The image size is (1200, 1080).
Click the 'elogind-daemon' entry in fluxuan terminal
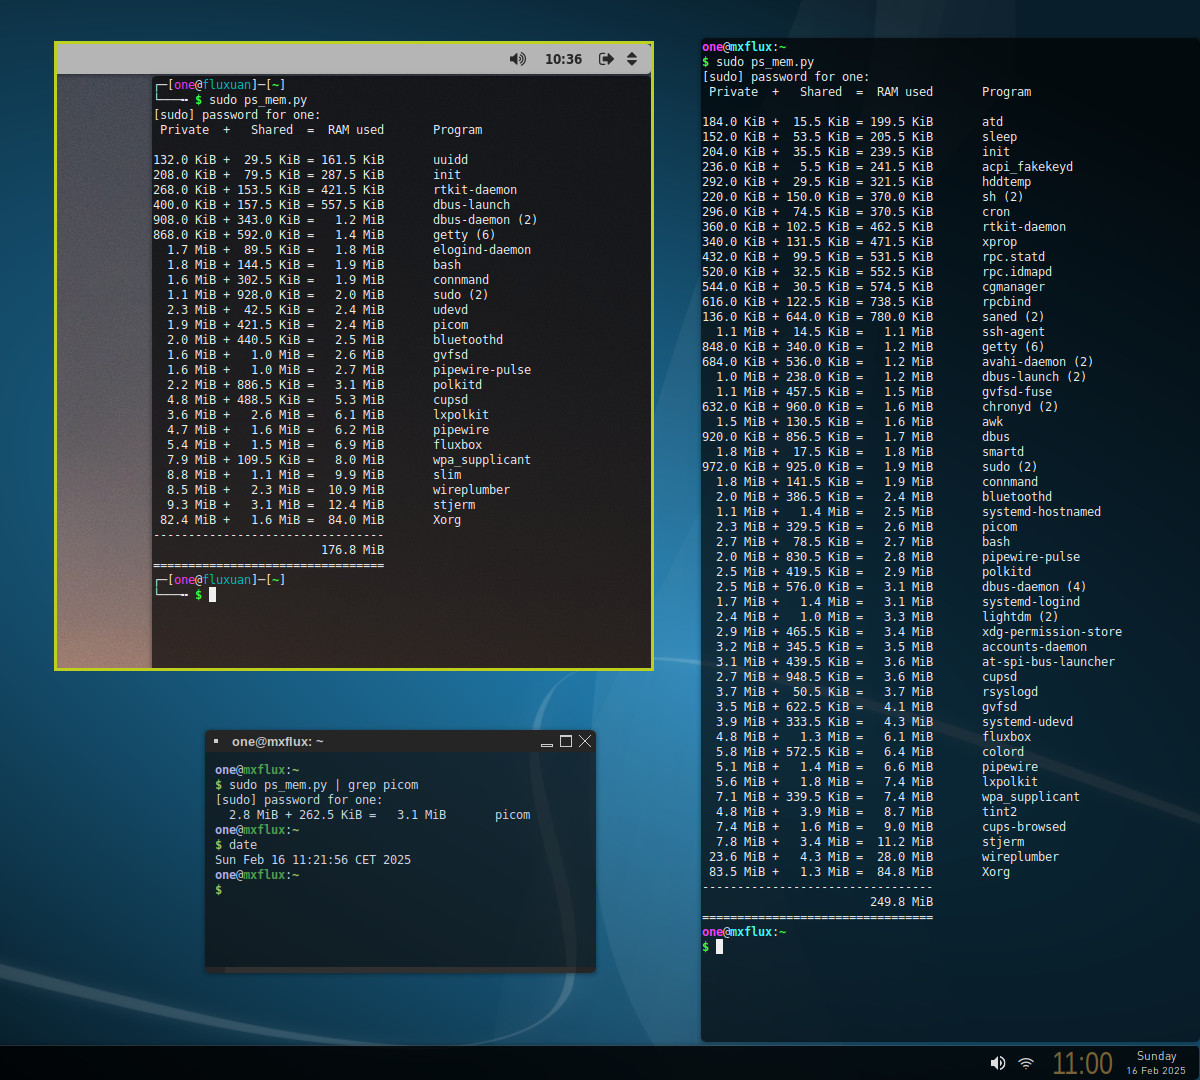[482, 250]
